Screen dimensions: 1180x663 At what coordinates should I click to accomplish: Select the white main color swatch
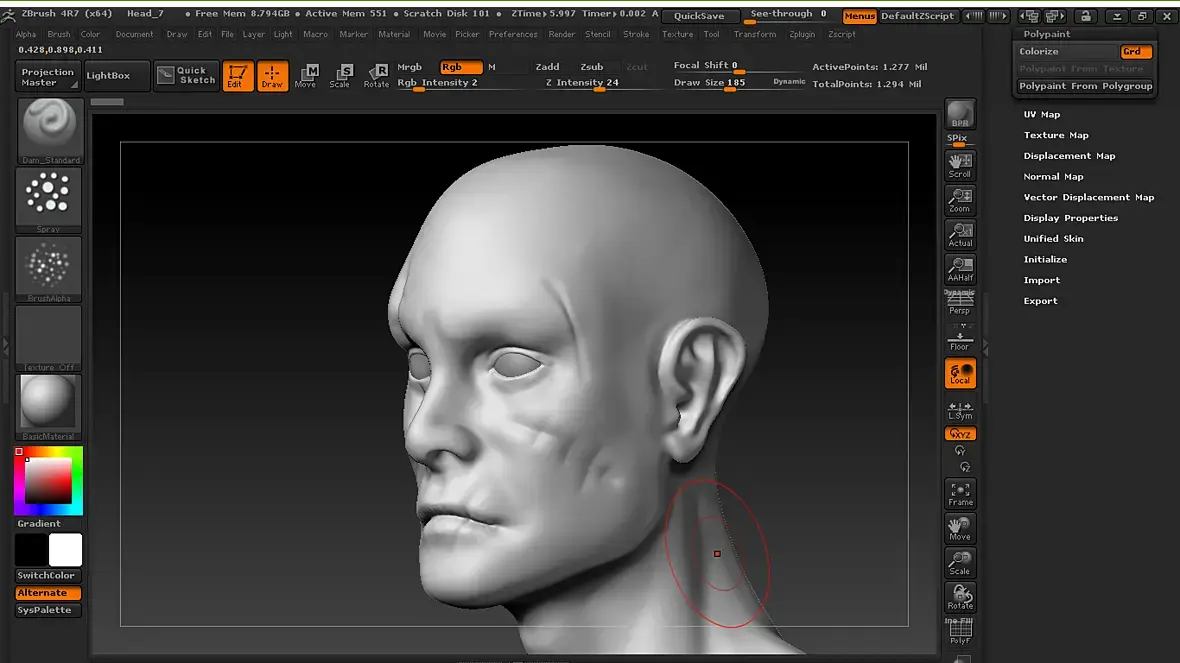[x=65, y=550]
